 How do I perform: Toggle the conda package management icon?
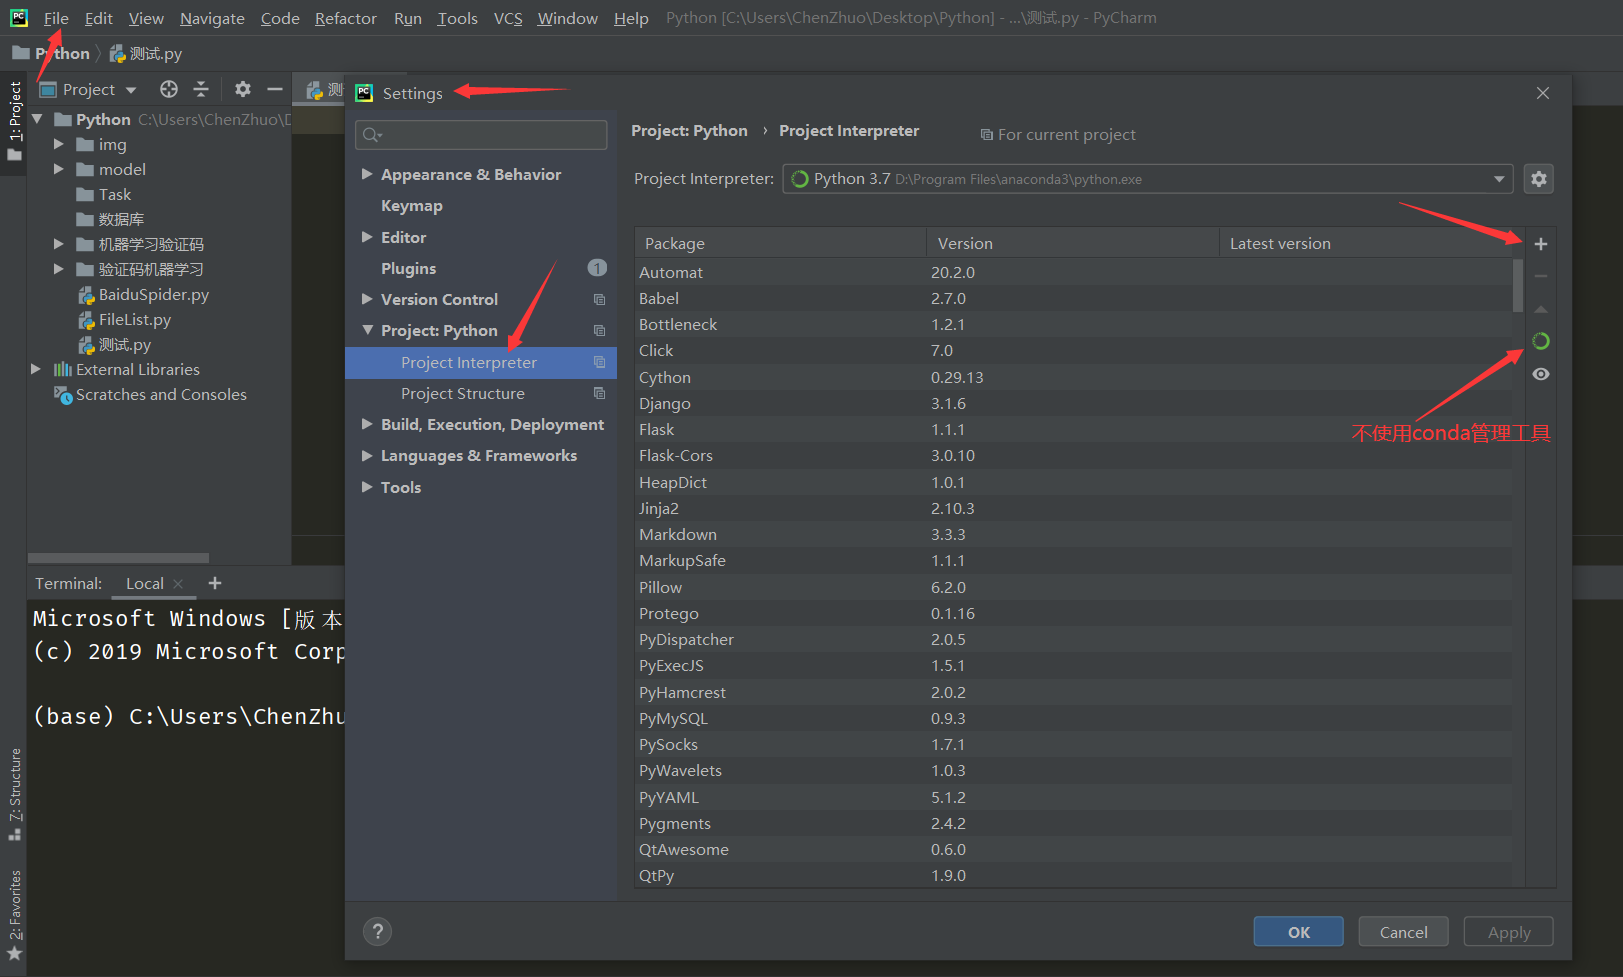point(1540,342)
